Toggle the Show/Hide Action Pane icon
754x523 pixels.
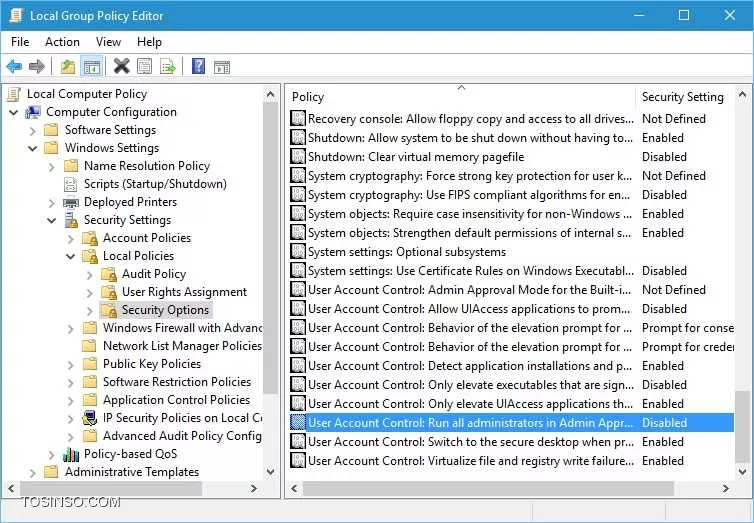[222, 66]
